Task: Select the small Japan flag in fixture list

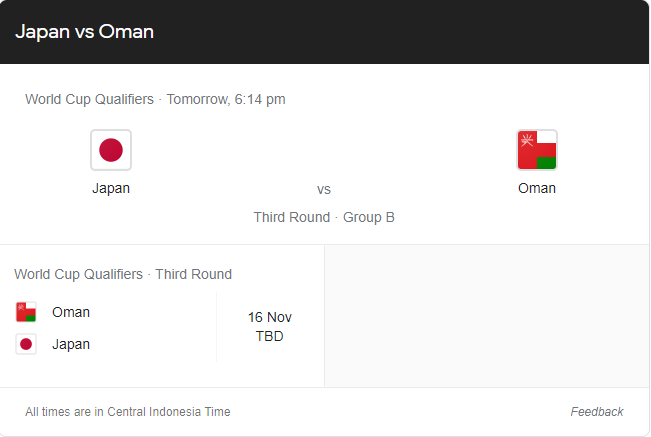Action: pos(26,344)
